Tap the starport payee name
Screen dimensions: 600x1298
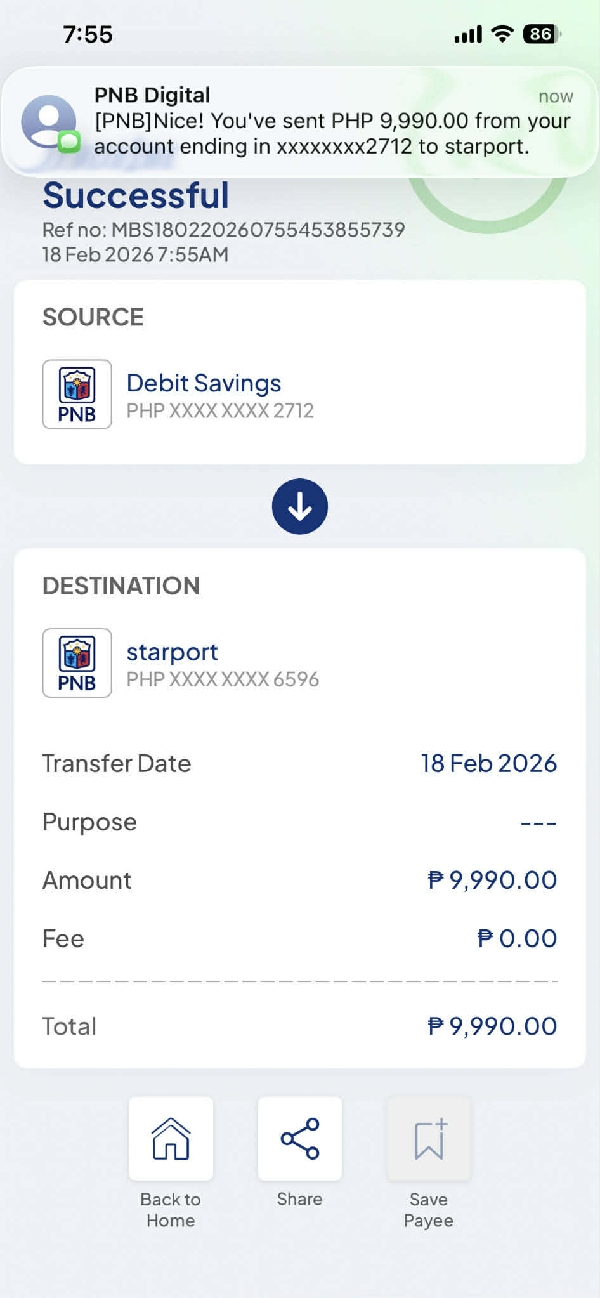172,652
